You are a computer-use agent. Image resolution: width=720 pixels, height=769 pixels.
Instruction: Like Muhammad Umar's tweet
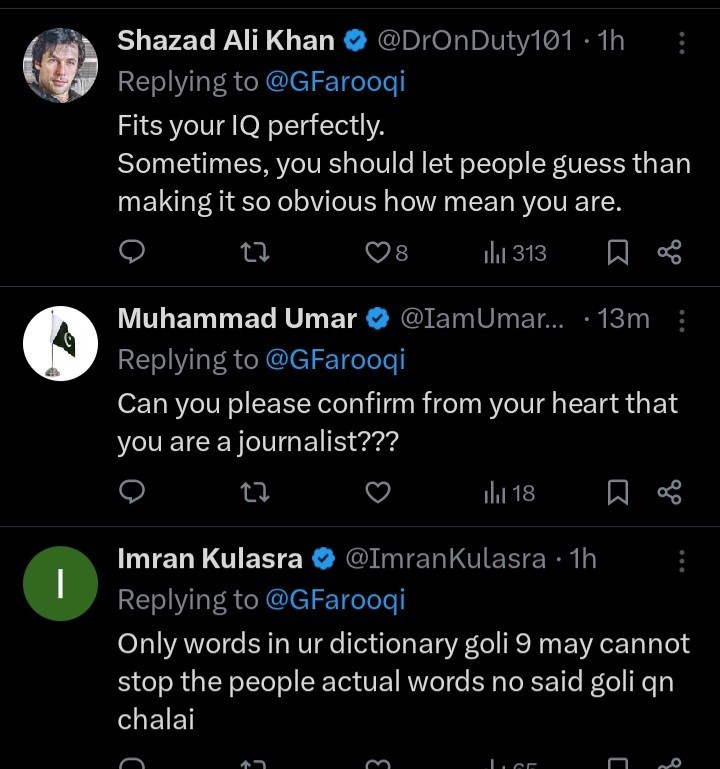(x=377, y=492)
